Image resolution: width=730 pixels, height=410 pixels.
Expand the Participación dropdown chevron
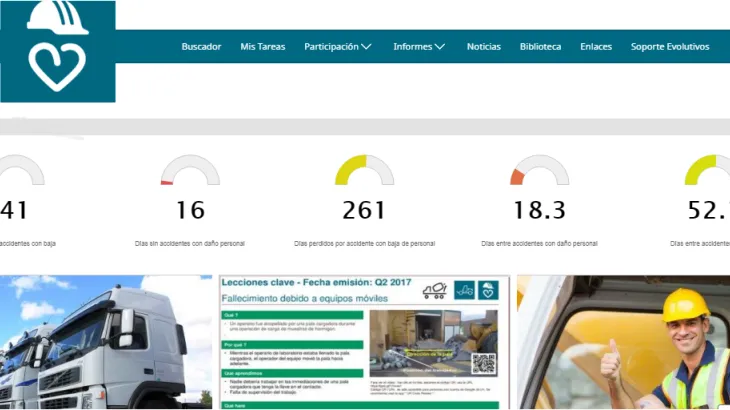click(366, 47)
